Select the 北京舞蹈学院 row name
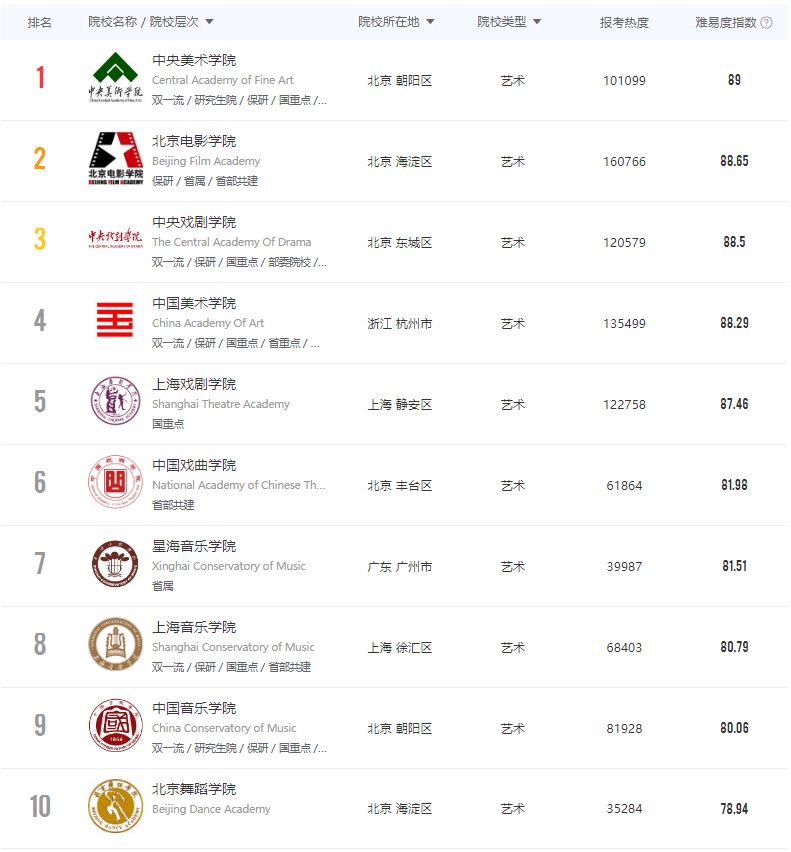 pos(194,789)
